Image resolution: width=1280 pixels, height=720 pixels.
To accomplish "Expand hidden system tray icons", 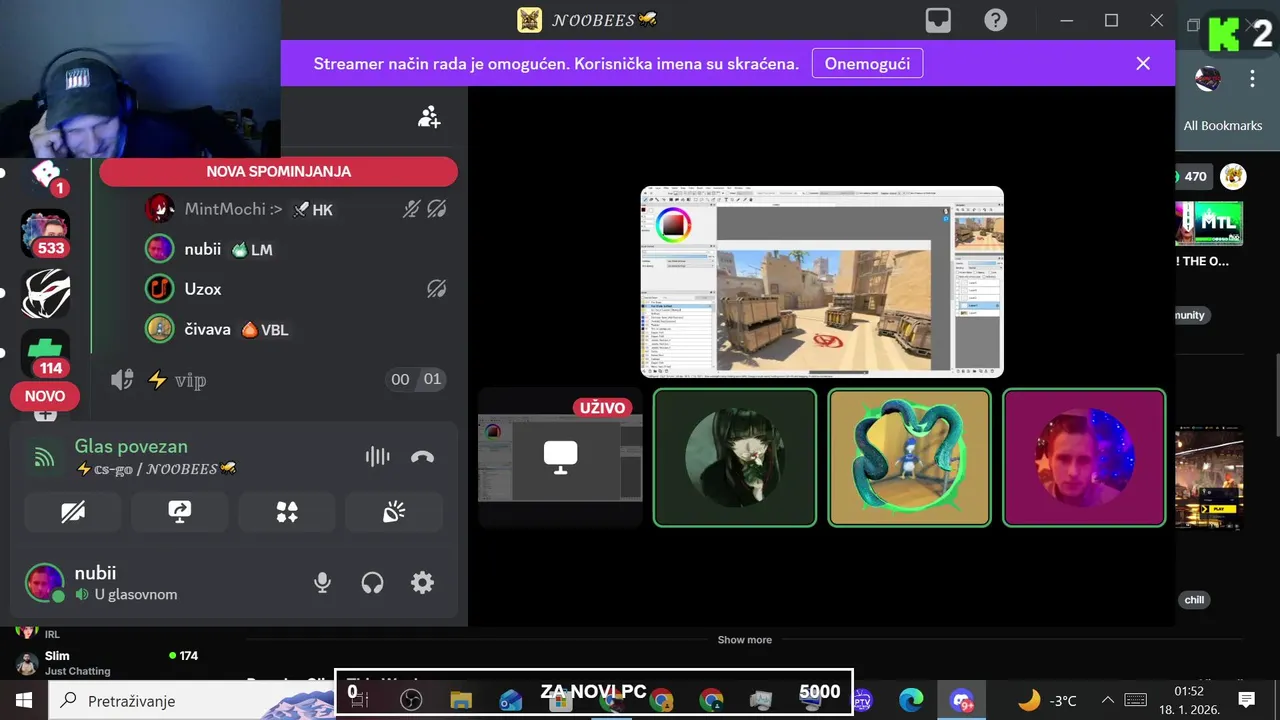I will [x=1108, y=700].
